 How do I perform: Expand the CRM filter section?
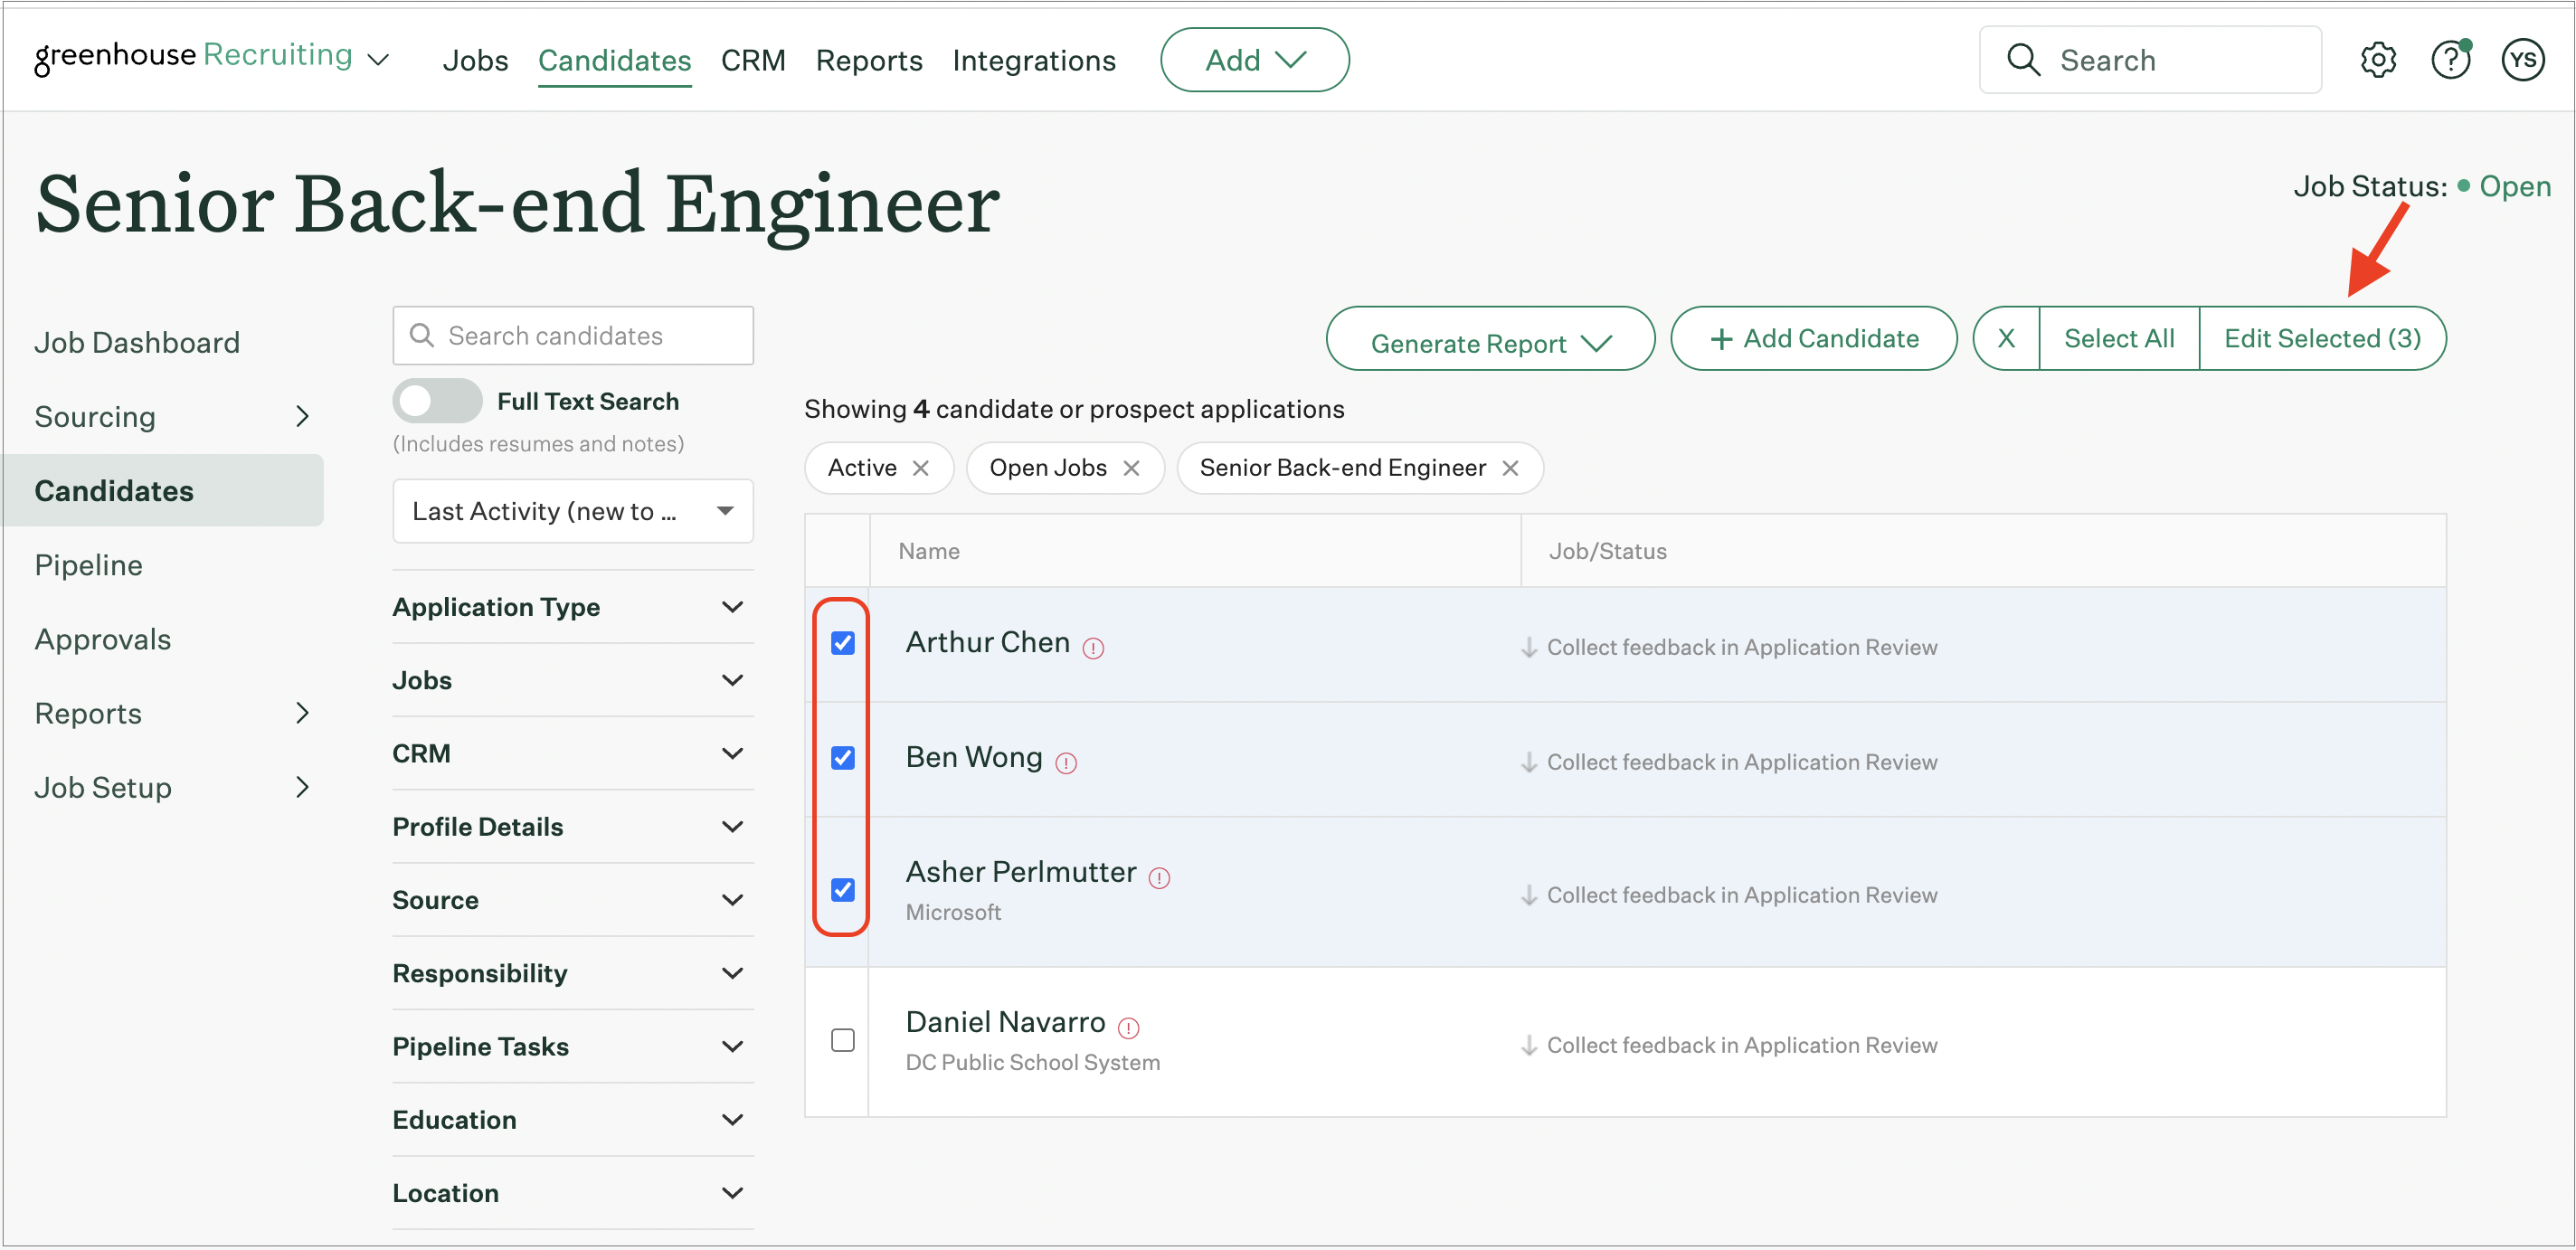(573, 753)
